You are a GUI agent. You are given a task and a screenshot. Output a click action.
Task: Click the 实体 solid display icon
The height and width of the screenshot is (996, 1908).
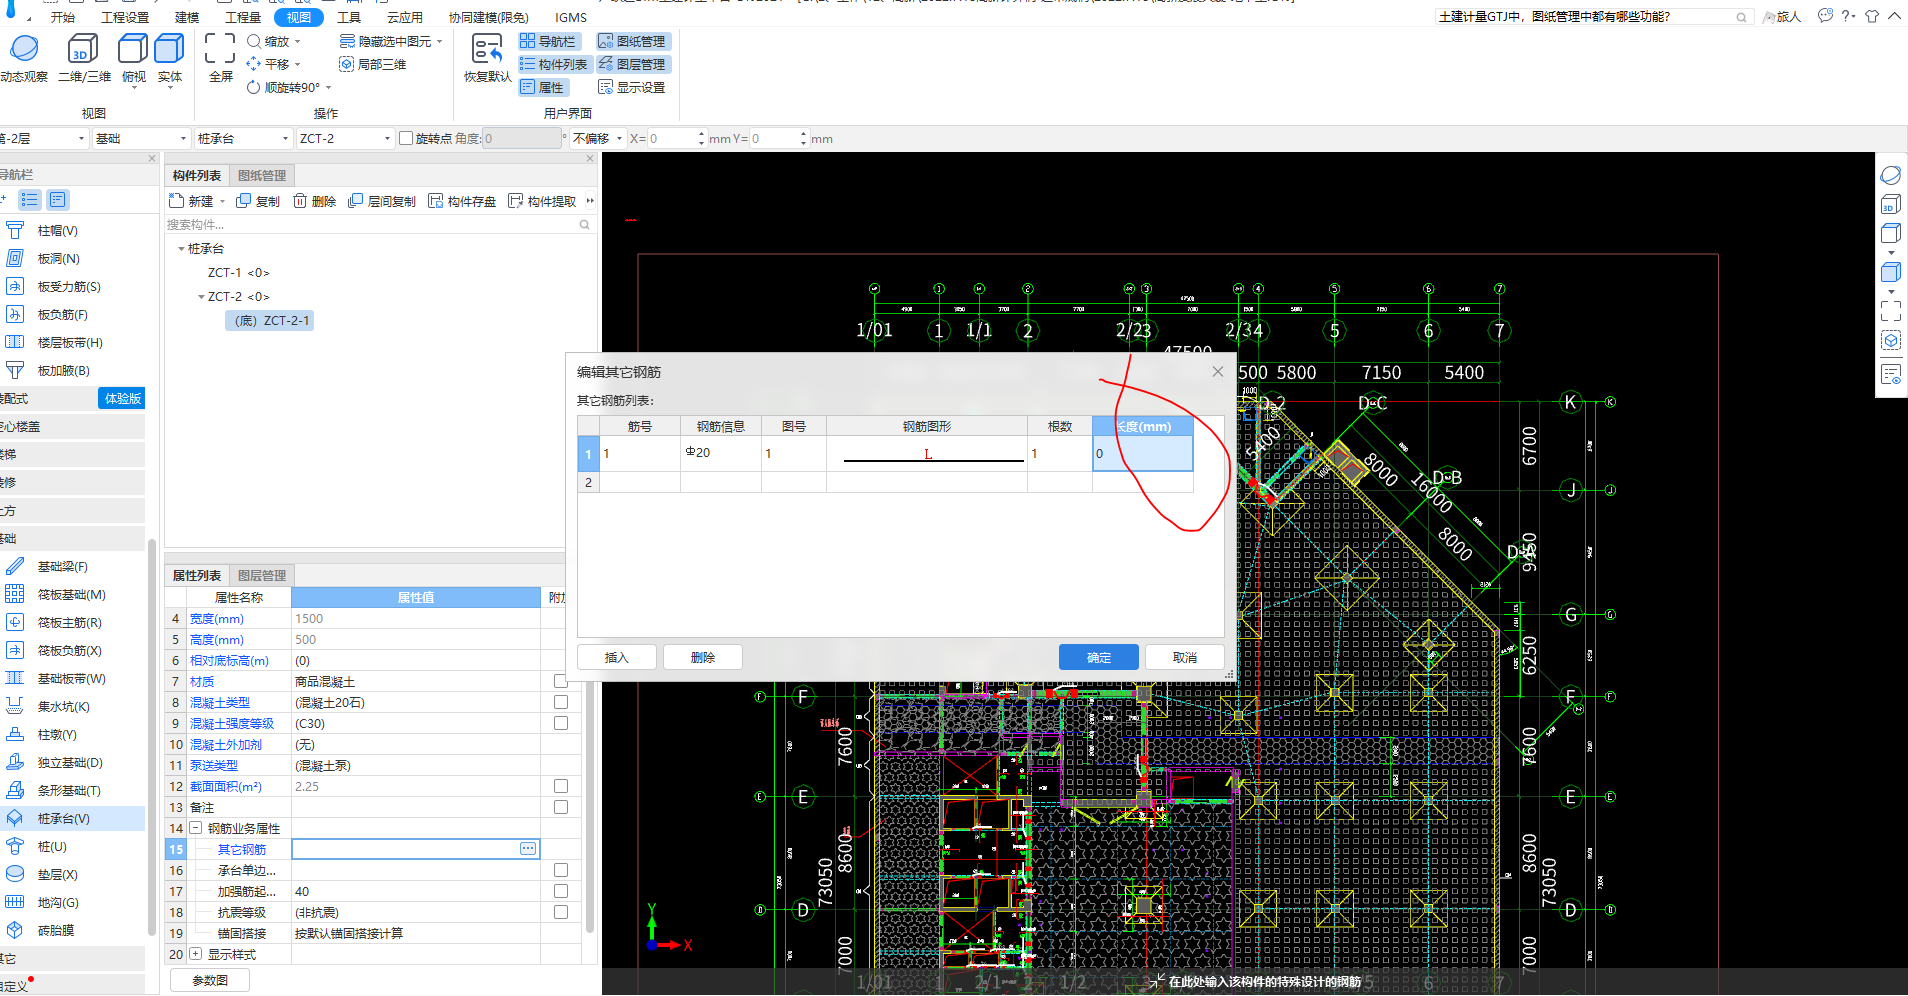tap(169, 48)
